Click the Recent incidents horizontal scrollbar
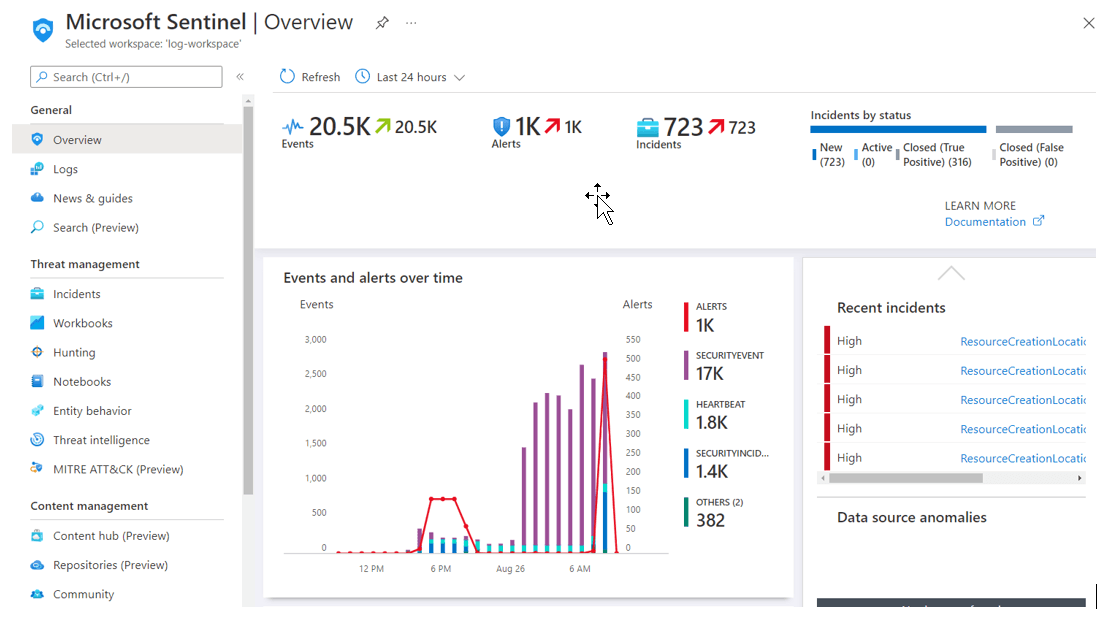Viewport: 1110px width, 620px height. (x=950, y=478)
